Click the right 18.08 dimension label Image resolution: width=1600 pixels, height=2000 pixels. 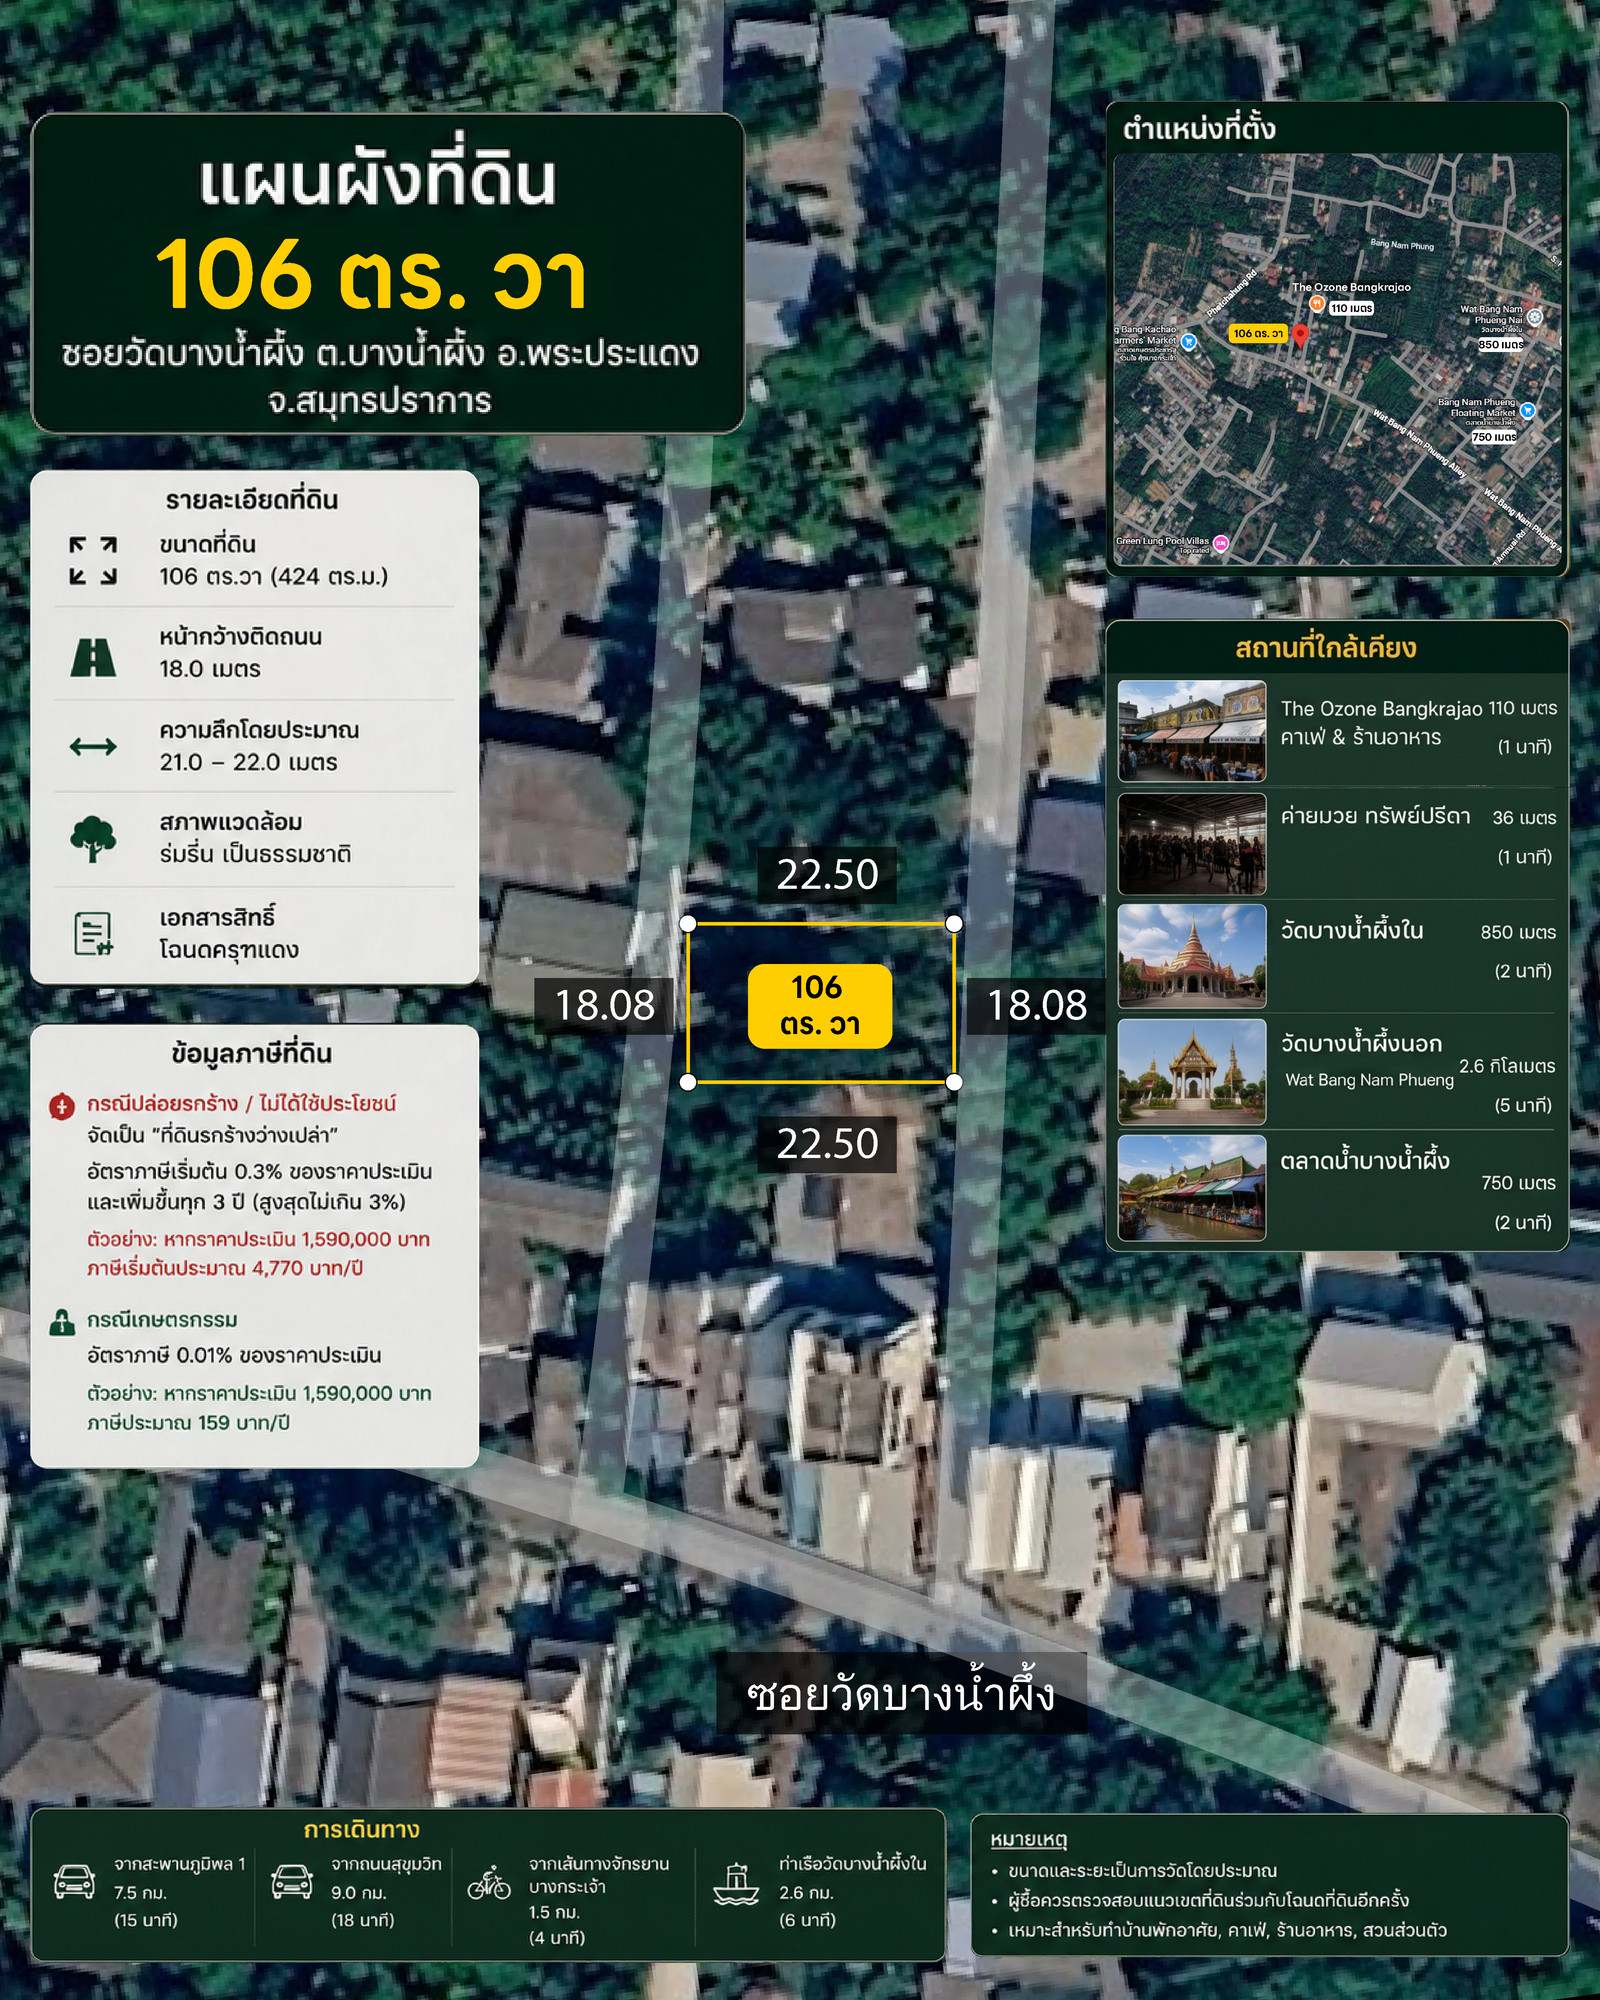1037,1005
